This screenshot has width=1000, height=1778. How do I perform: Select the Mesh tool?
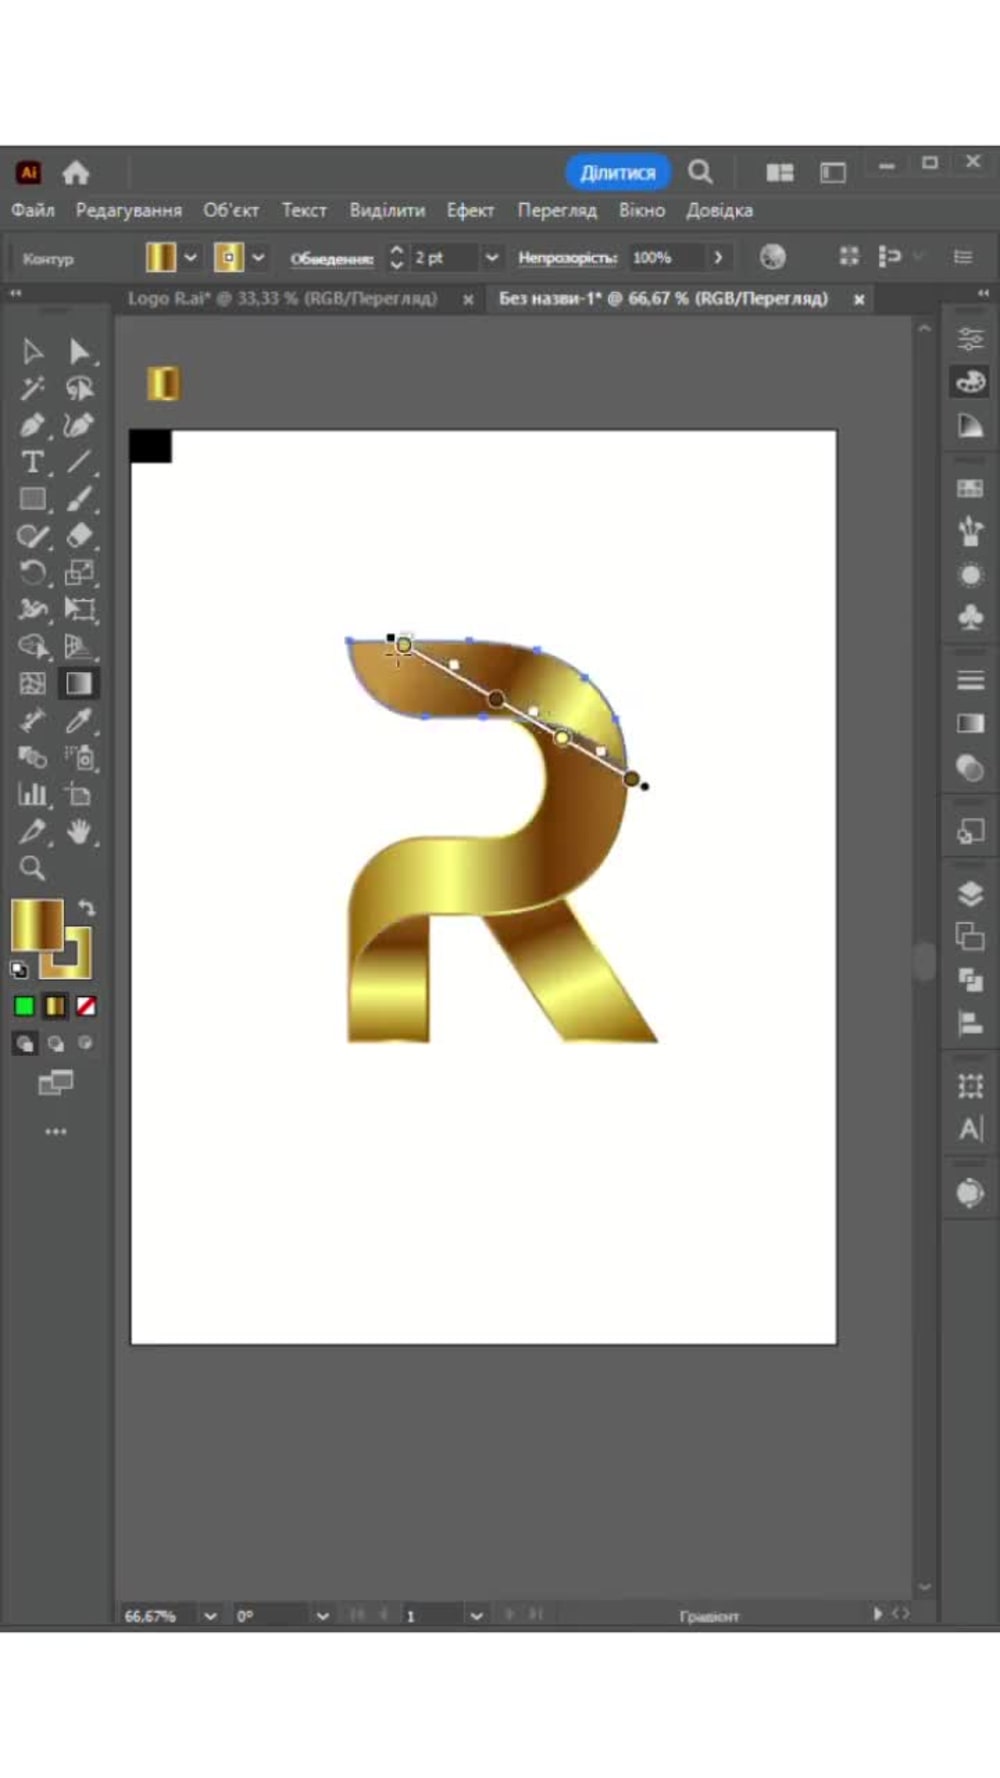pos(32,683)
